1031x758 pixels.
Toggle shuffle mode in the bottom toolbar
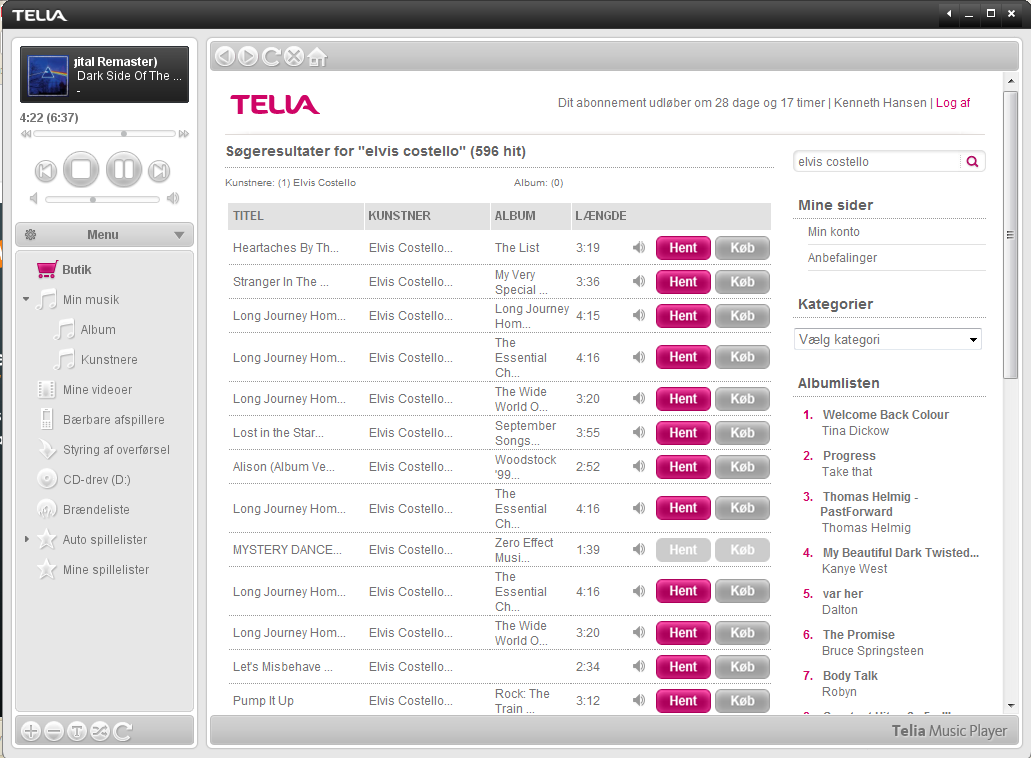pyautogui.click(x=100, y=731)
